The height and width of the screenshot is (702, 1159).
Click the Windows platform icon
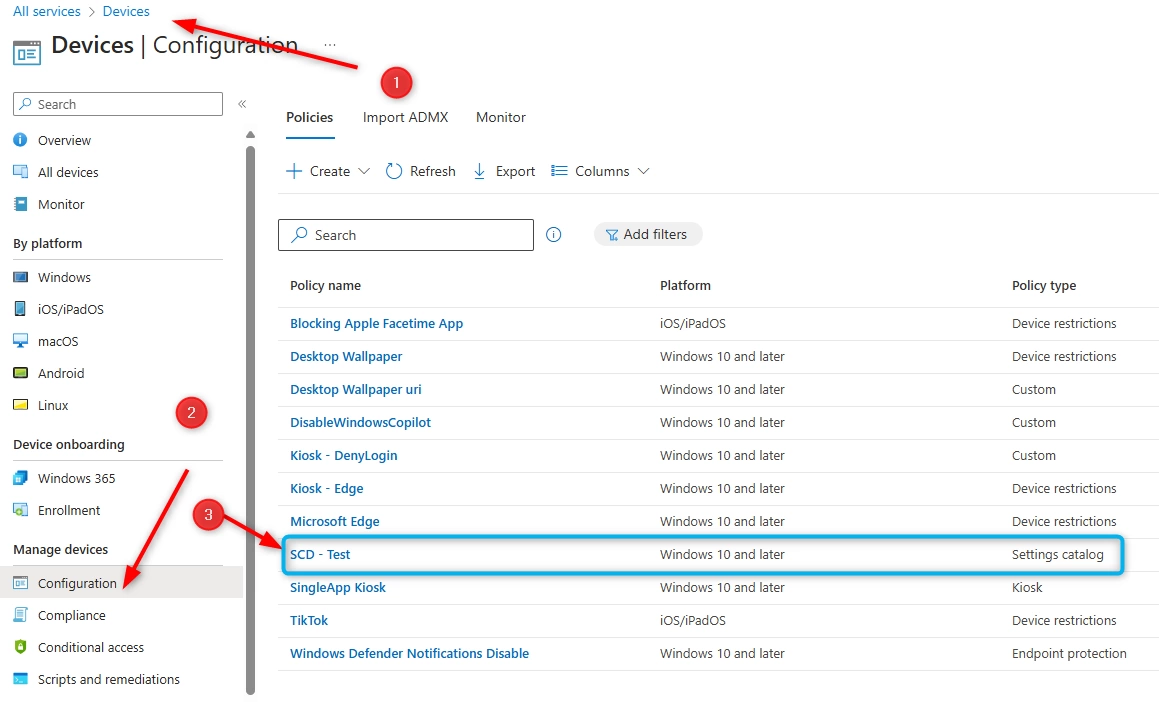point(21,277)
